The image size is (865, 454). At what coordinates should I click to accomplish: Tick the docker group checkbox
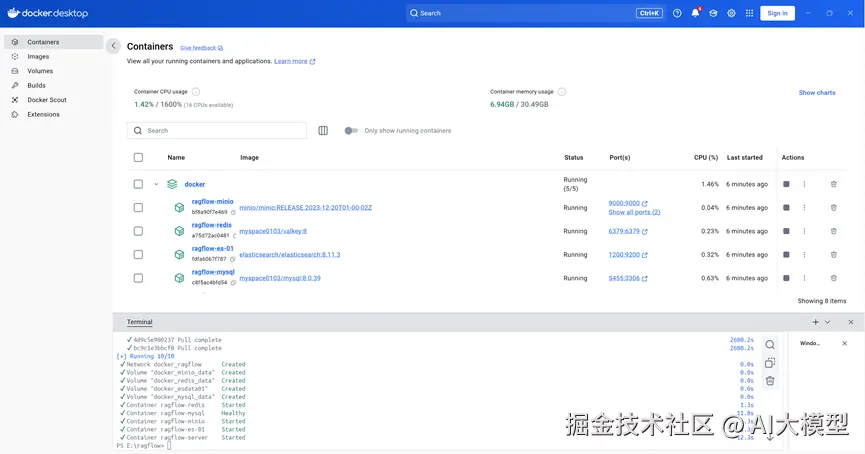click(138, 184)
